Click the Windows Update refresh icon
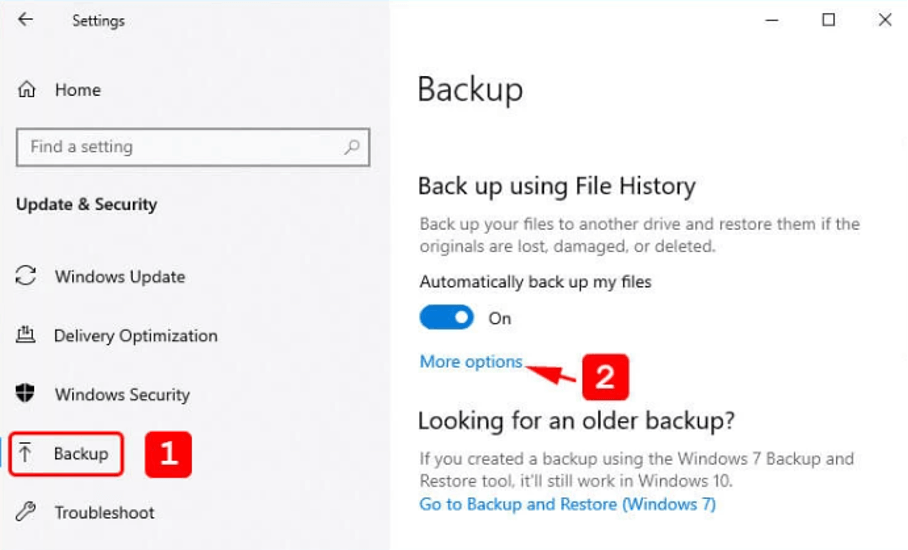 pos(26,276)
